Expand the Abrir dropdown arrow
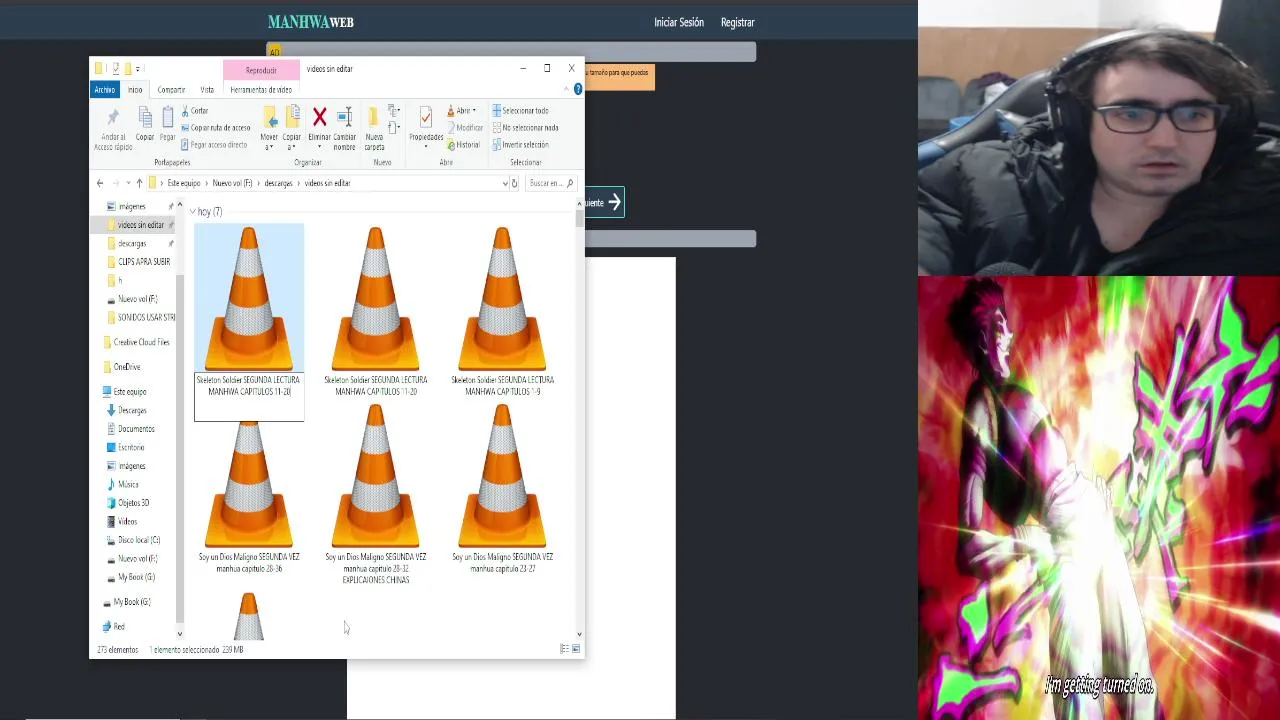The image size is (1280, 720). point(474,111)
